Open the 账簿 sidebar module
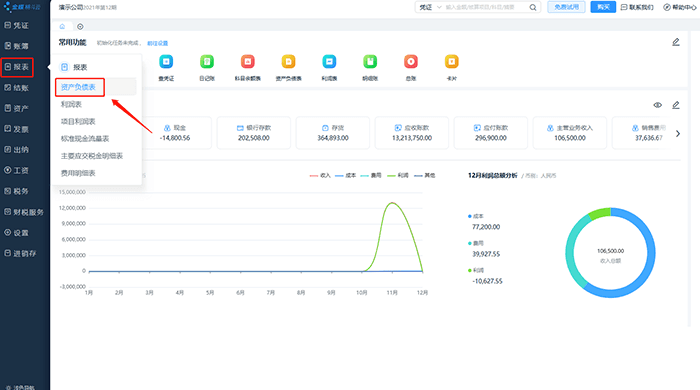Viewport: 700px width, 390px height. click(x=17, y=46)
